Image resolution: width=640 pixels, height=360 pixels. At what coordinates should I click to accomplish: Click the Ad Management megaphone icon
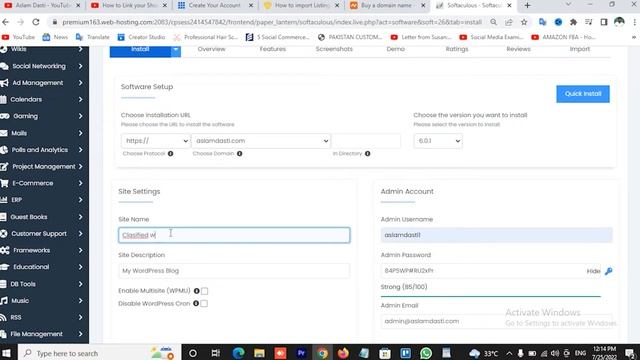[4, 83]
